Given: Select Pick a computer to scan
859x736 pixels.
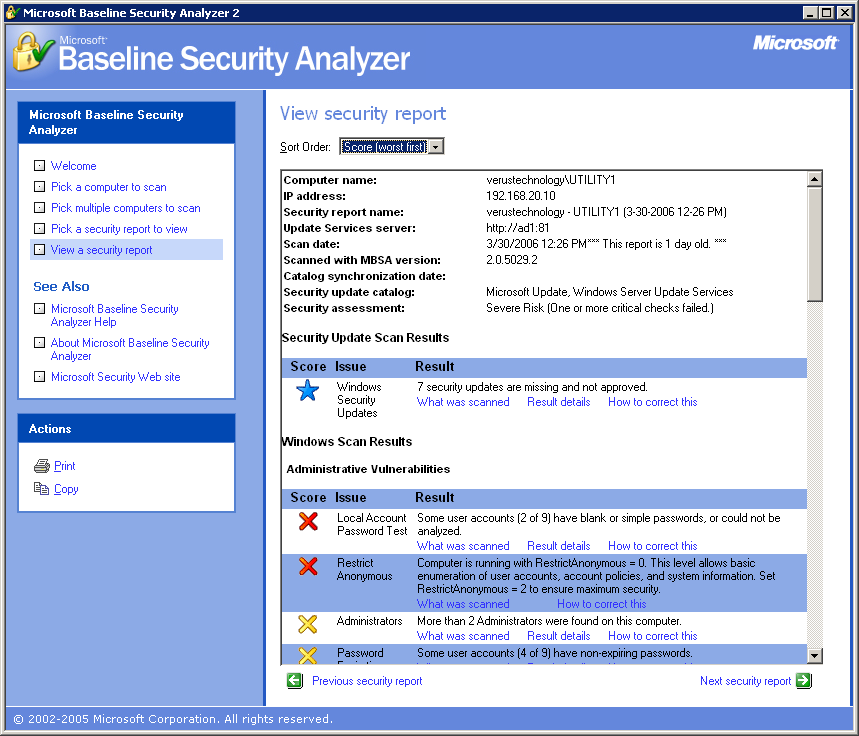Looking at the screenshot, I should click(x=108, y=187).
